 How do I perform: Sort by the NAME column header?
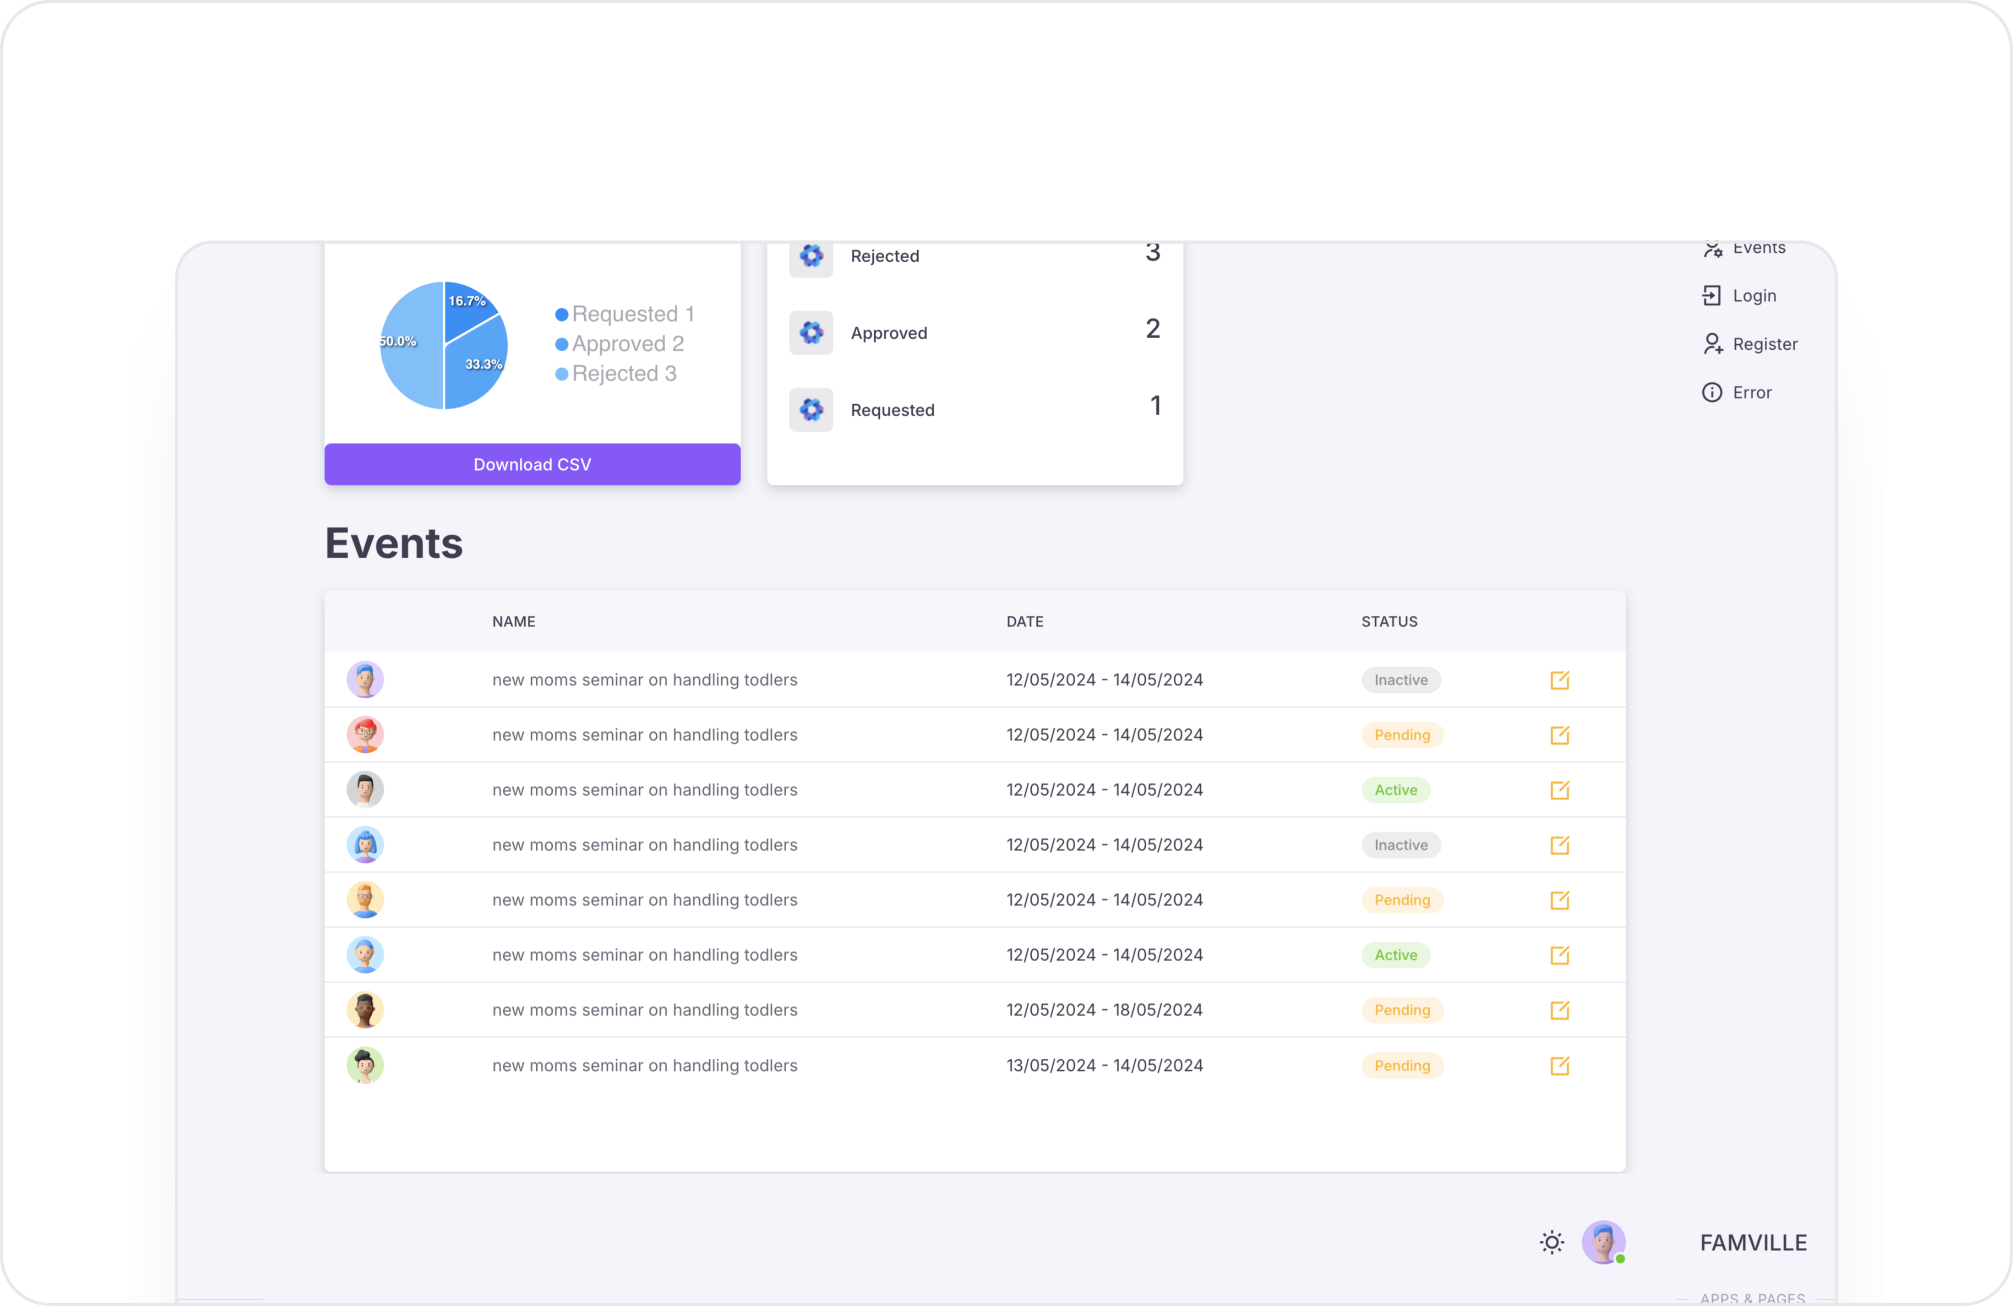click(514, 622)
